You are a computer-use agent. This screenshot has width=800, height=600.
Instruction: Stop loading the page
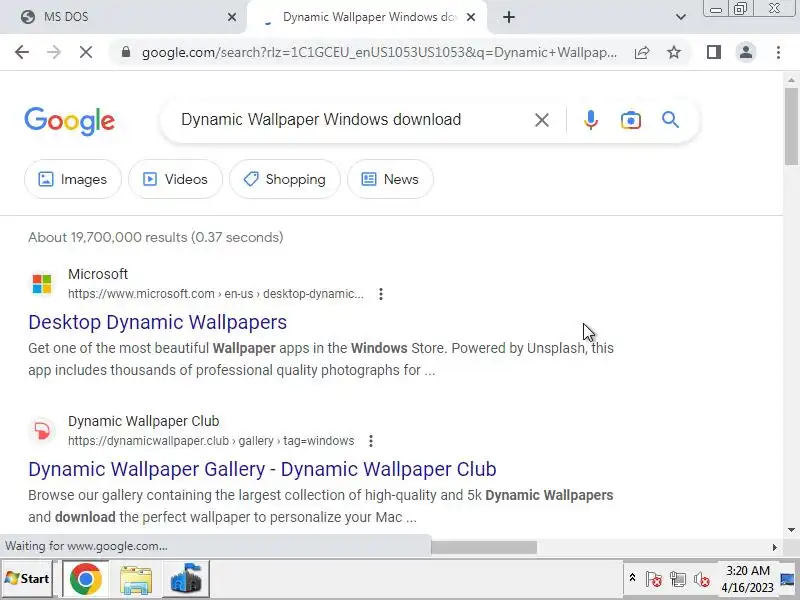pyautogui.click(x=86, y=52)
